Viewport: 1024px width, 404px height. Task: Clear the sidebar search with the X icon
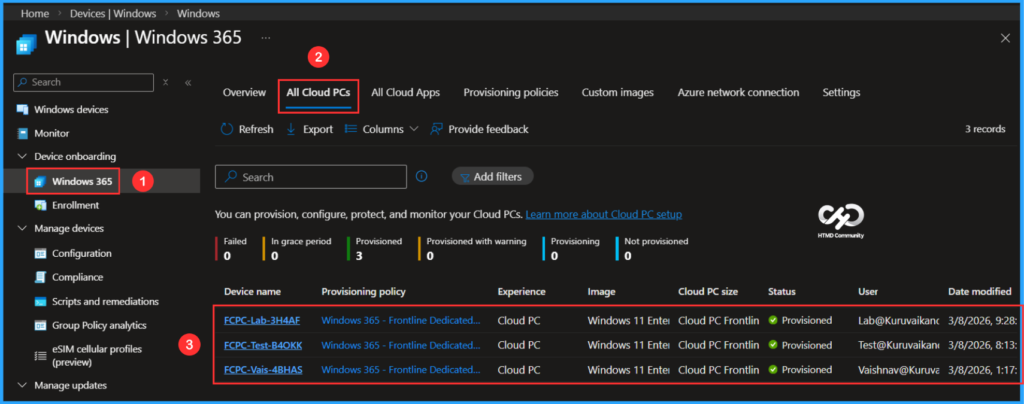point(166,82)
